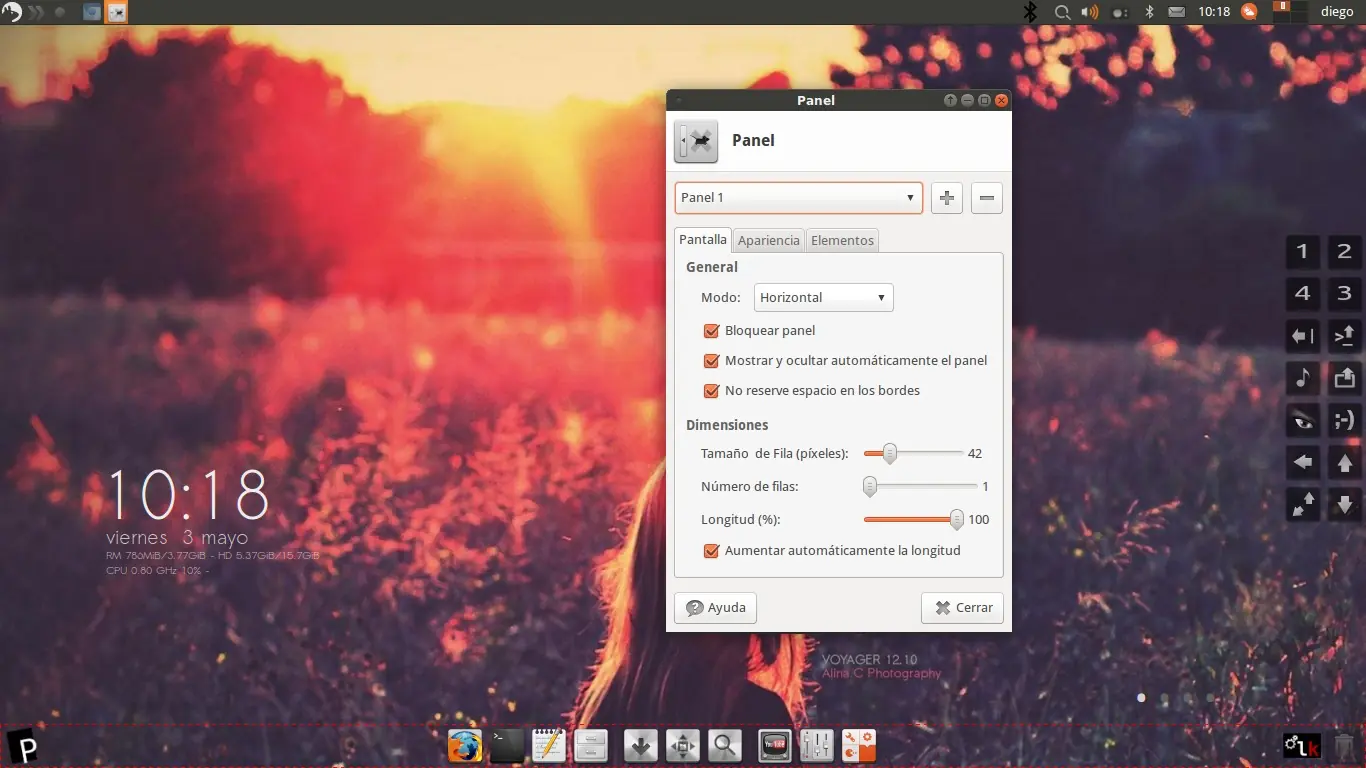
Task: Uncheck Bloquear panel checkbox
Action: (x=712, y=331)
